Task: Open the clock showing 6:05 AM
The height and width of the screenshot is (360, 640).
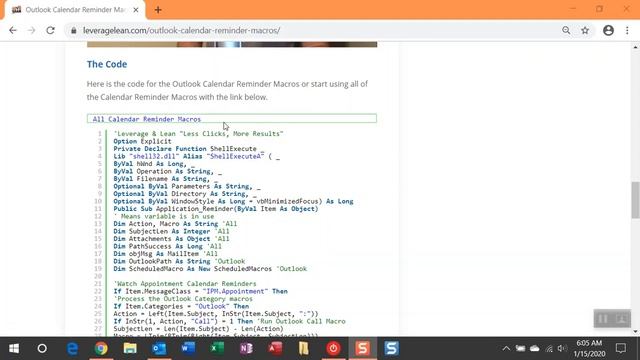Action: 589,348
